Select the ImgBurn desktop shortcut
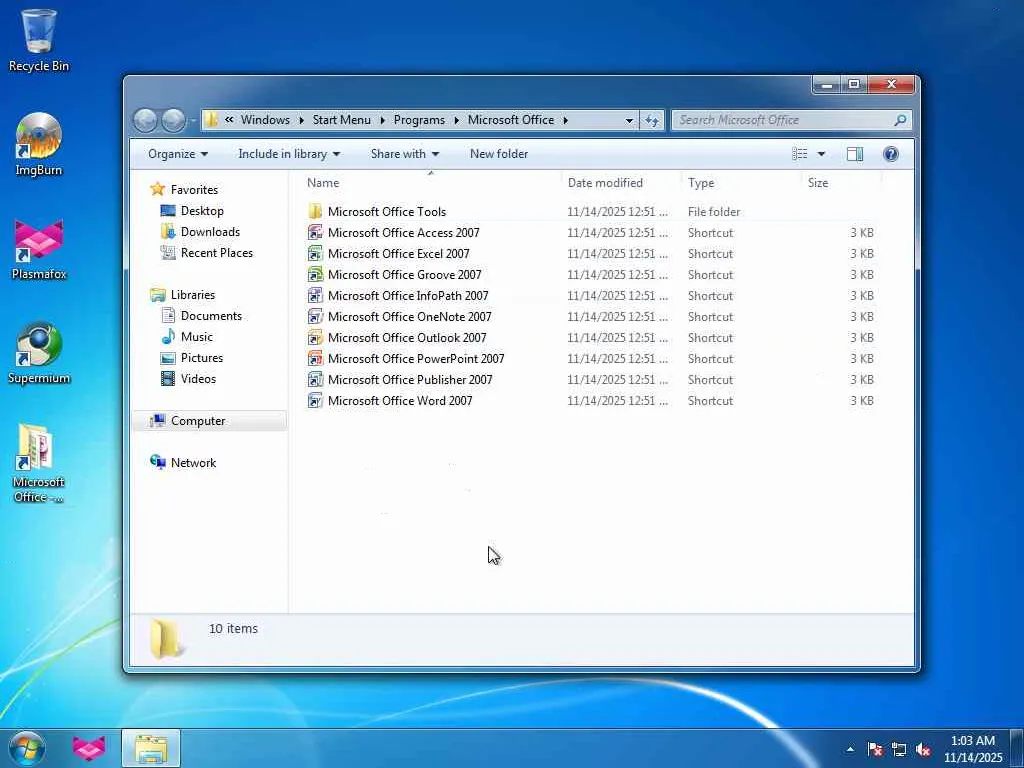 (x=39, y=144)
